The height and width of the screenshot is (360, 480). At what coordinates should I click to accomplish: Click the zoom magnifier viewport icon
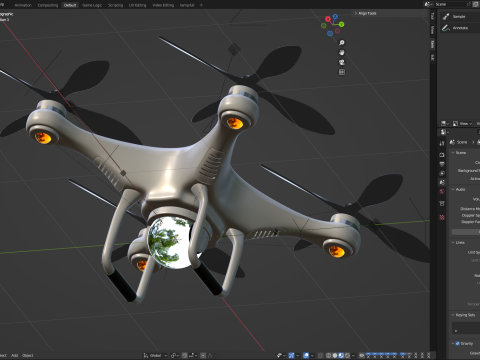(342, 43)
